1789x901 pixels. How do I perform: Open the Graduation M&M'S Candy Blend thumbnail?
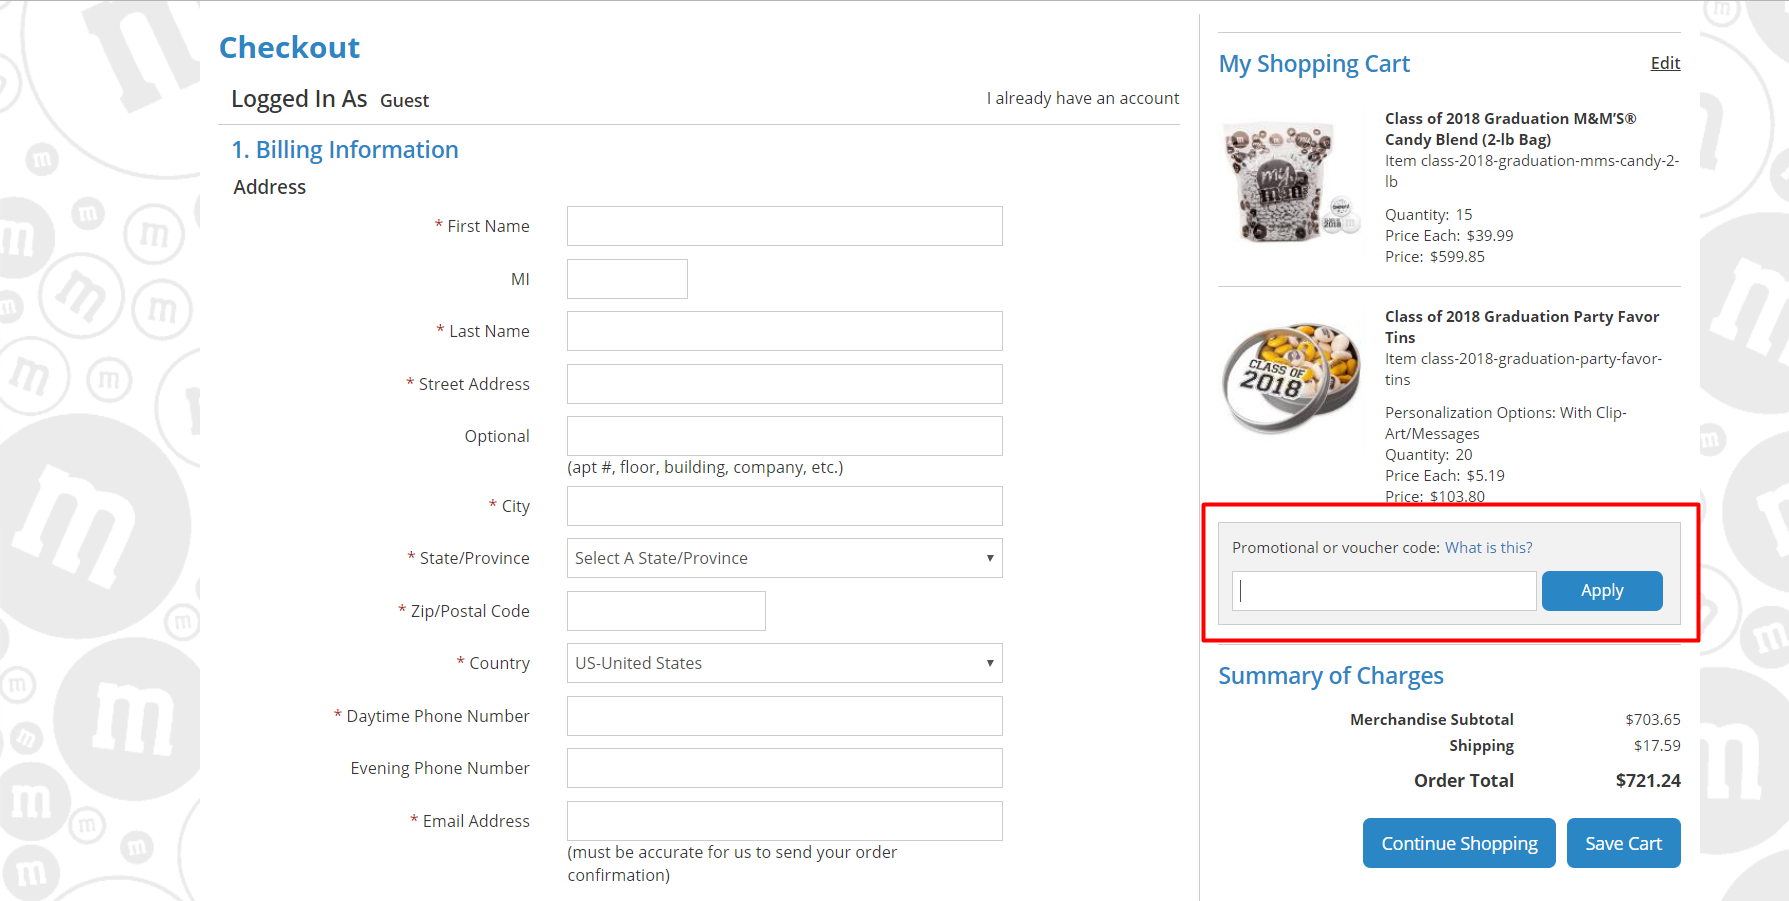(1292, 182)
